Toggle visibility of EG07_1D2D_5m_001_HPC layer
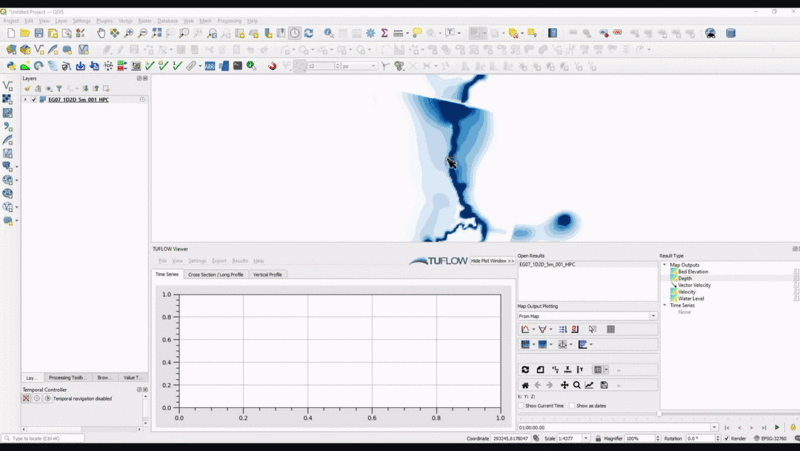The height and width of the screenshot is (451, 800). click(x=34, y=100)
